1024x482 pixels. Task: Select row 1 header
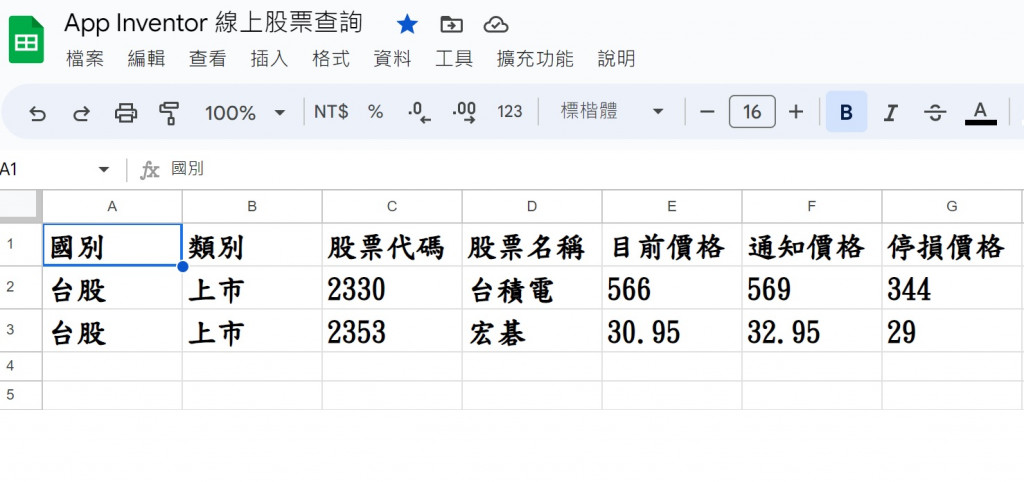21,244
